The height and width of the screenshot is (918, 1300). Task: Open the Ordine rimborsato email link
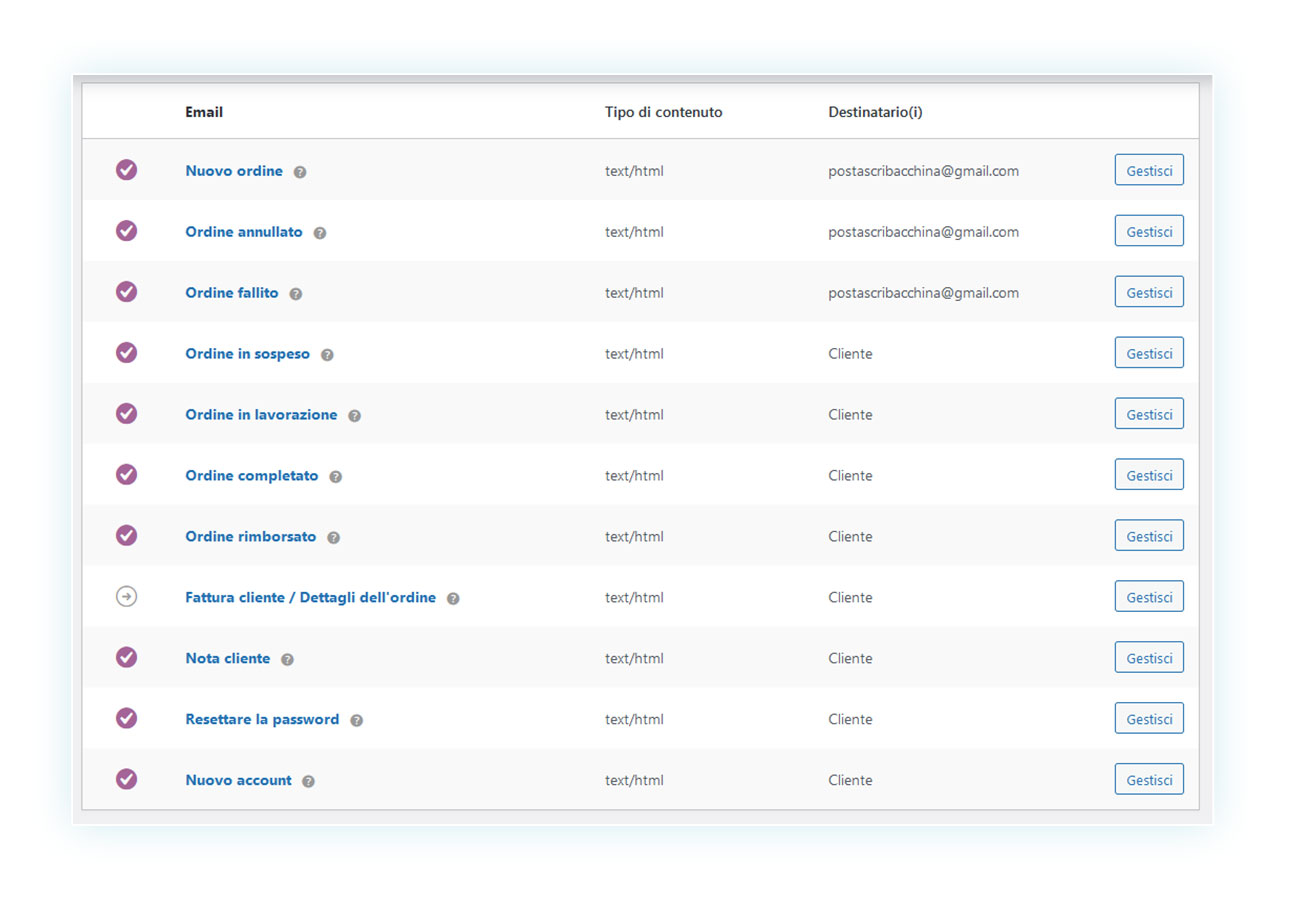251,537
